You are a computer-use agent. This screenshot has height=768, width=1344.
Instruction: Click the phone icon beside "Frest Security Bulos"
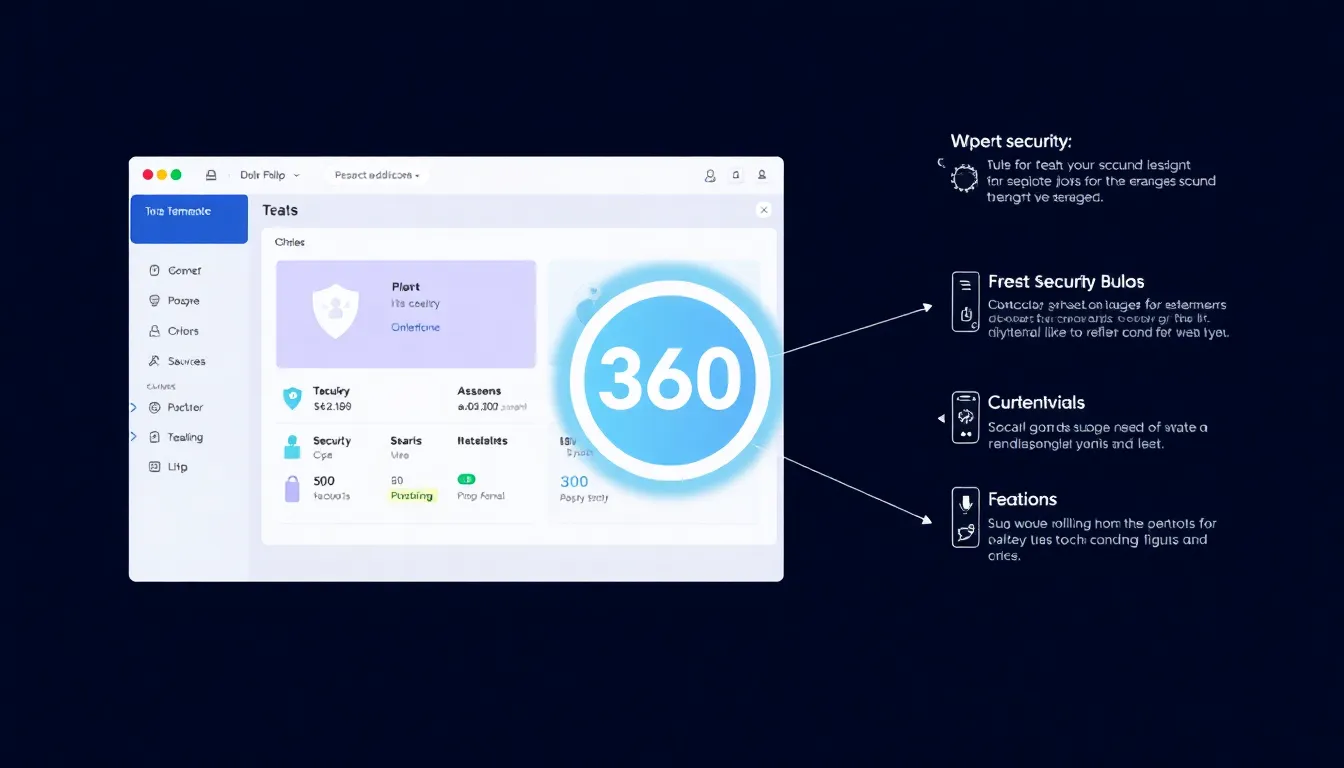965,301
